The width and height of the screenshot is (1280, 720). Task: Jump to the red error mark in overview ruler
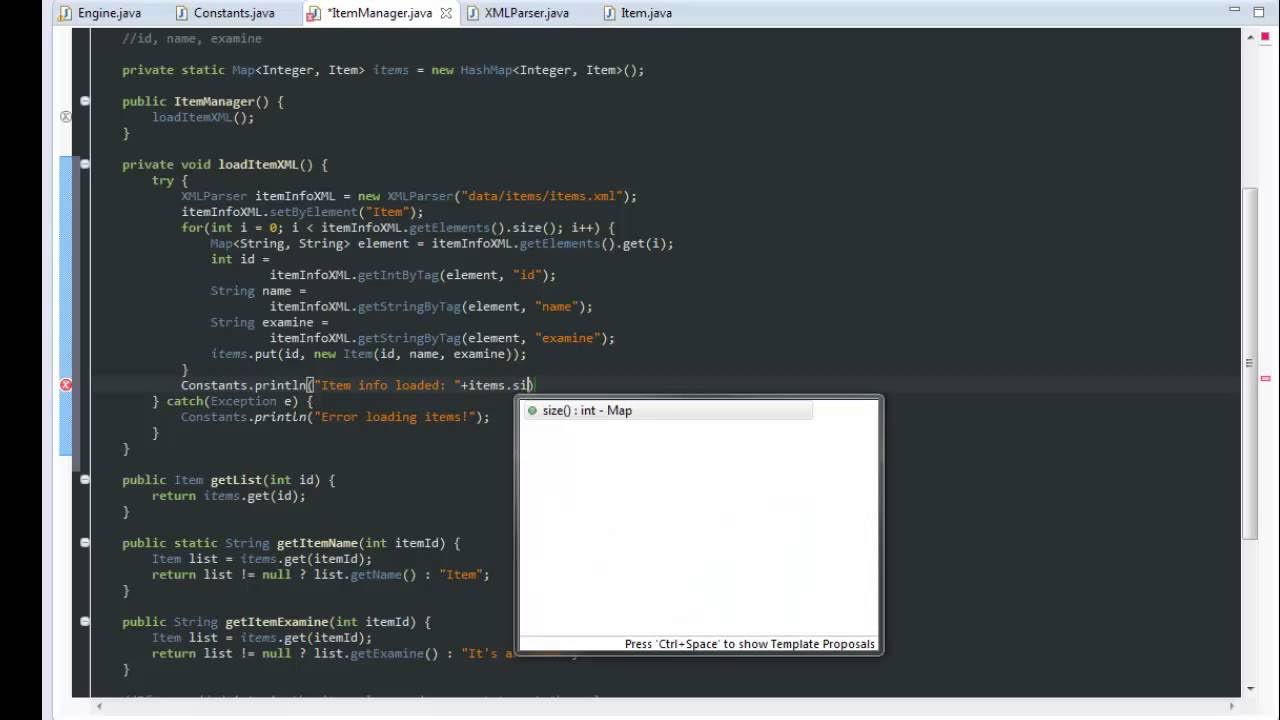[1265, 379]
